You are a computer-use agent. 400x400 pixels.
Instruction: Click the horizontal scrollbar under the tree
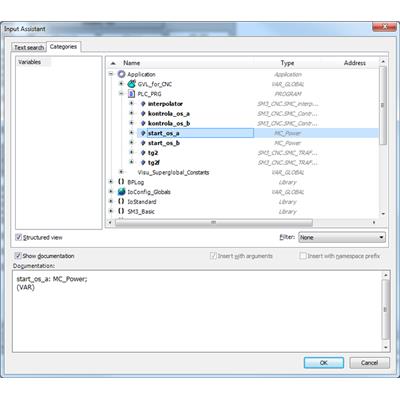point(214,222)
